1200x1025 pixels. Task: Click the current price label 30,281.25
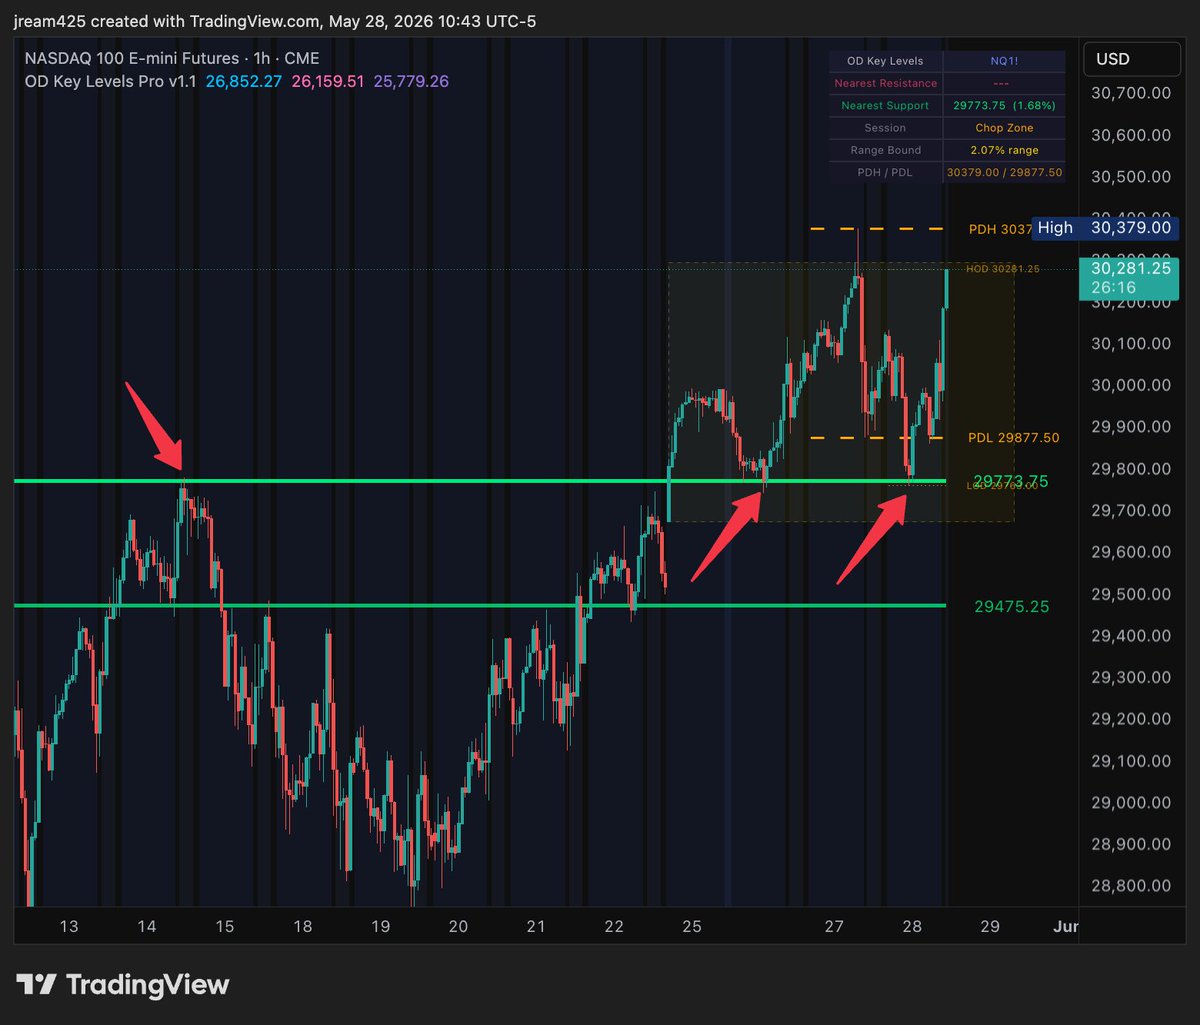tap(1131, 268)
